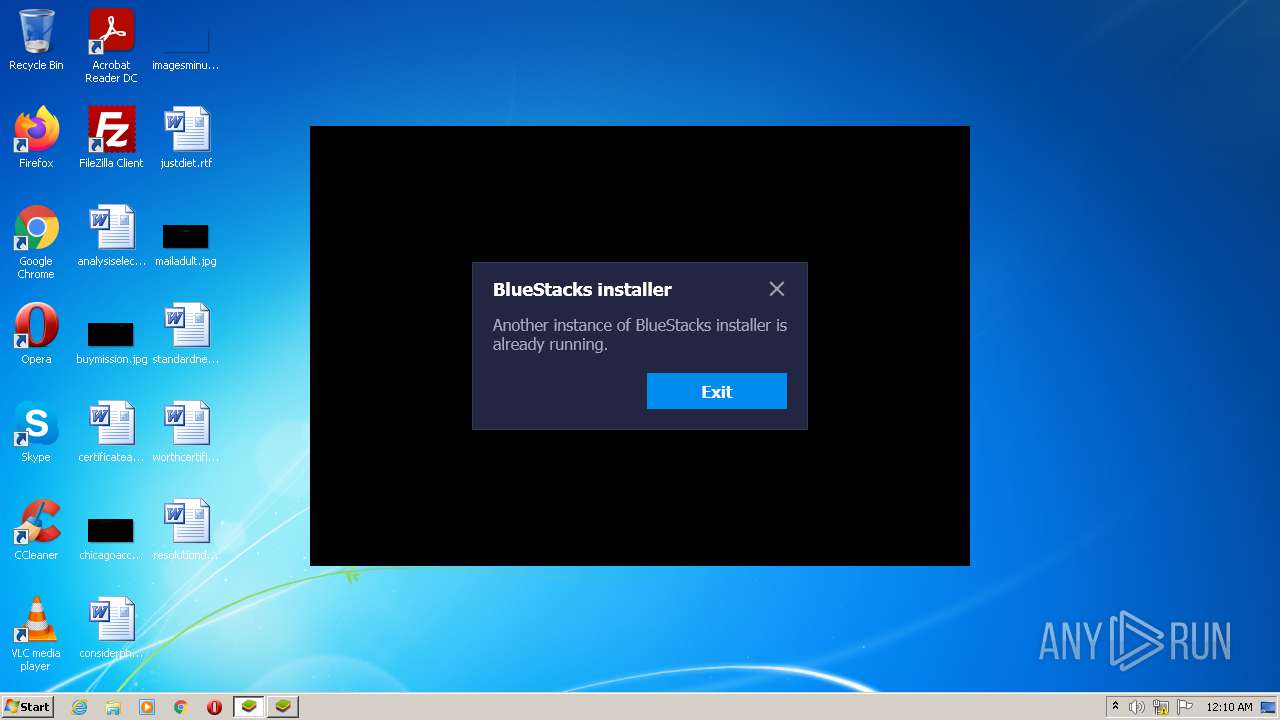Select the standardne document icon on the desktop
This screenshot has width=1280, height=720.
coord(186,334)
